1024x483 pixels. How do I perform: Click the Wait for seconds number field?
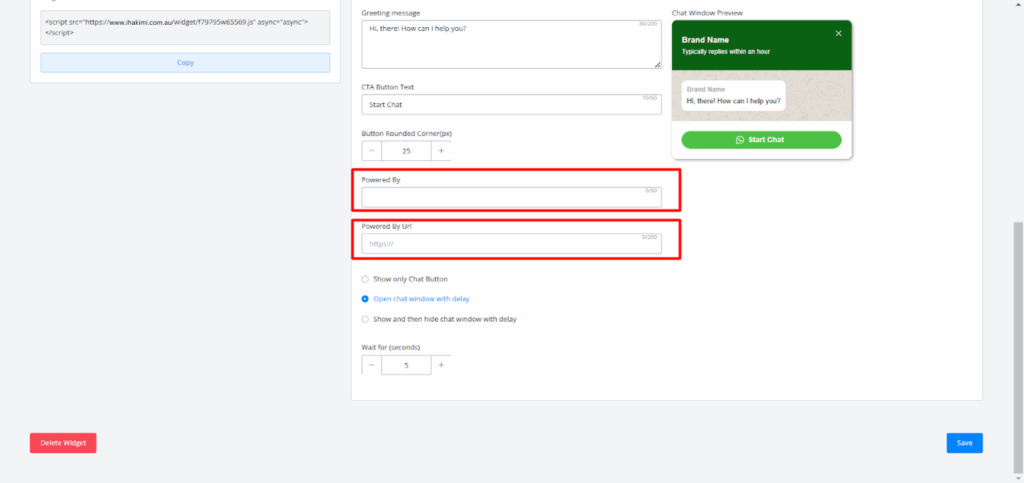click(x=406, y=365)
